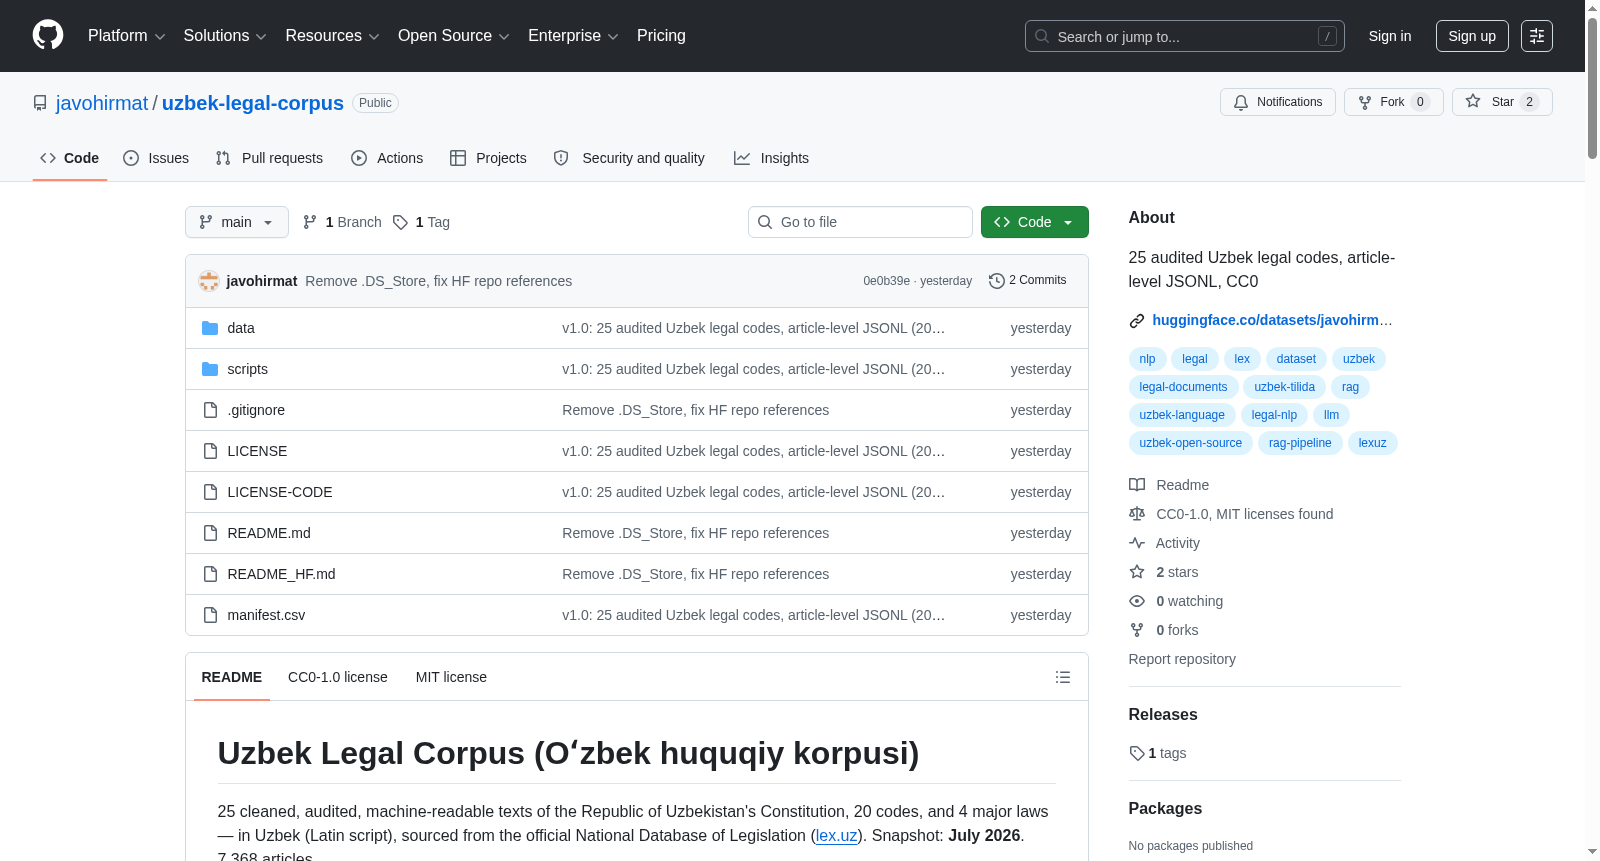Click the rag-pipeline topic tag

click(x=1300, y=443)
